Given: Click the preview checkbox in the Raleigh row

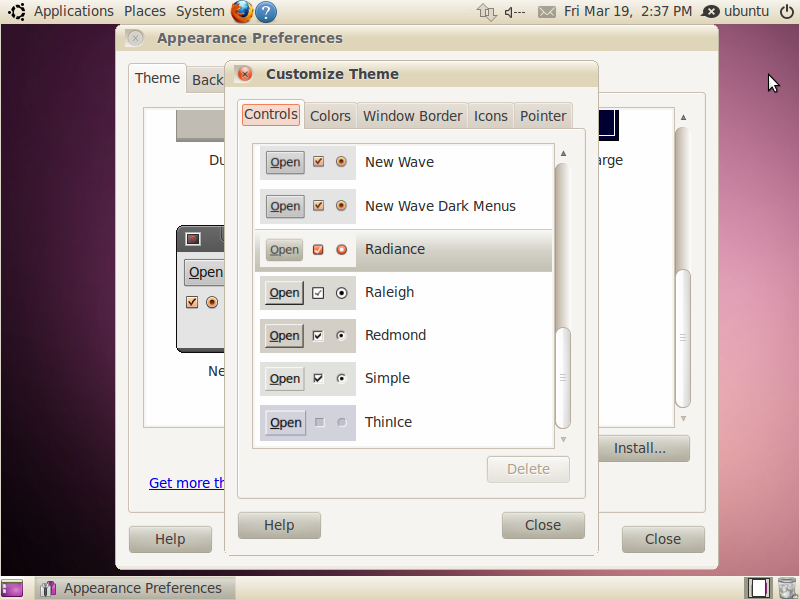Looking at the screenshot, I should (318, 293).
